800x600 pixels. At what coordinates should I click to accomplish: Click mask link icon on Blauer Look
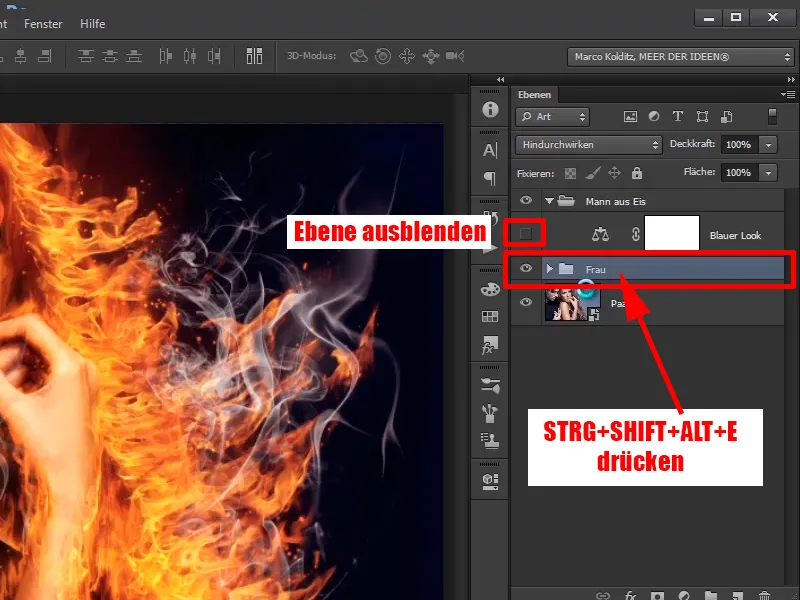(x=635, y=234)
